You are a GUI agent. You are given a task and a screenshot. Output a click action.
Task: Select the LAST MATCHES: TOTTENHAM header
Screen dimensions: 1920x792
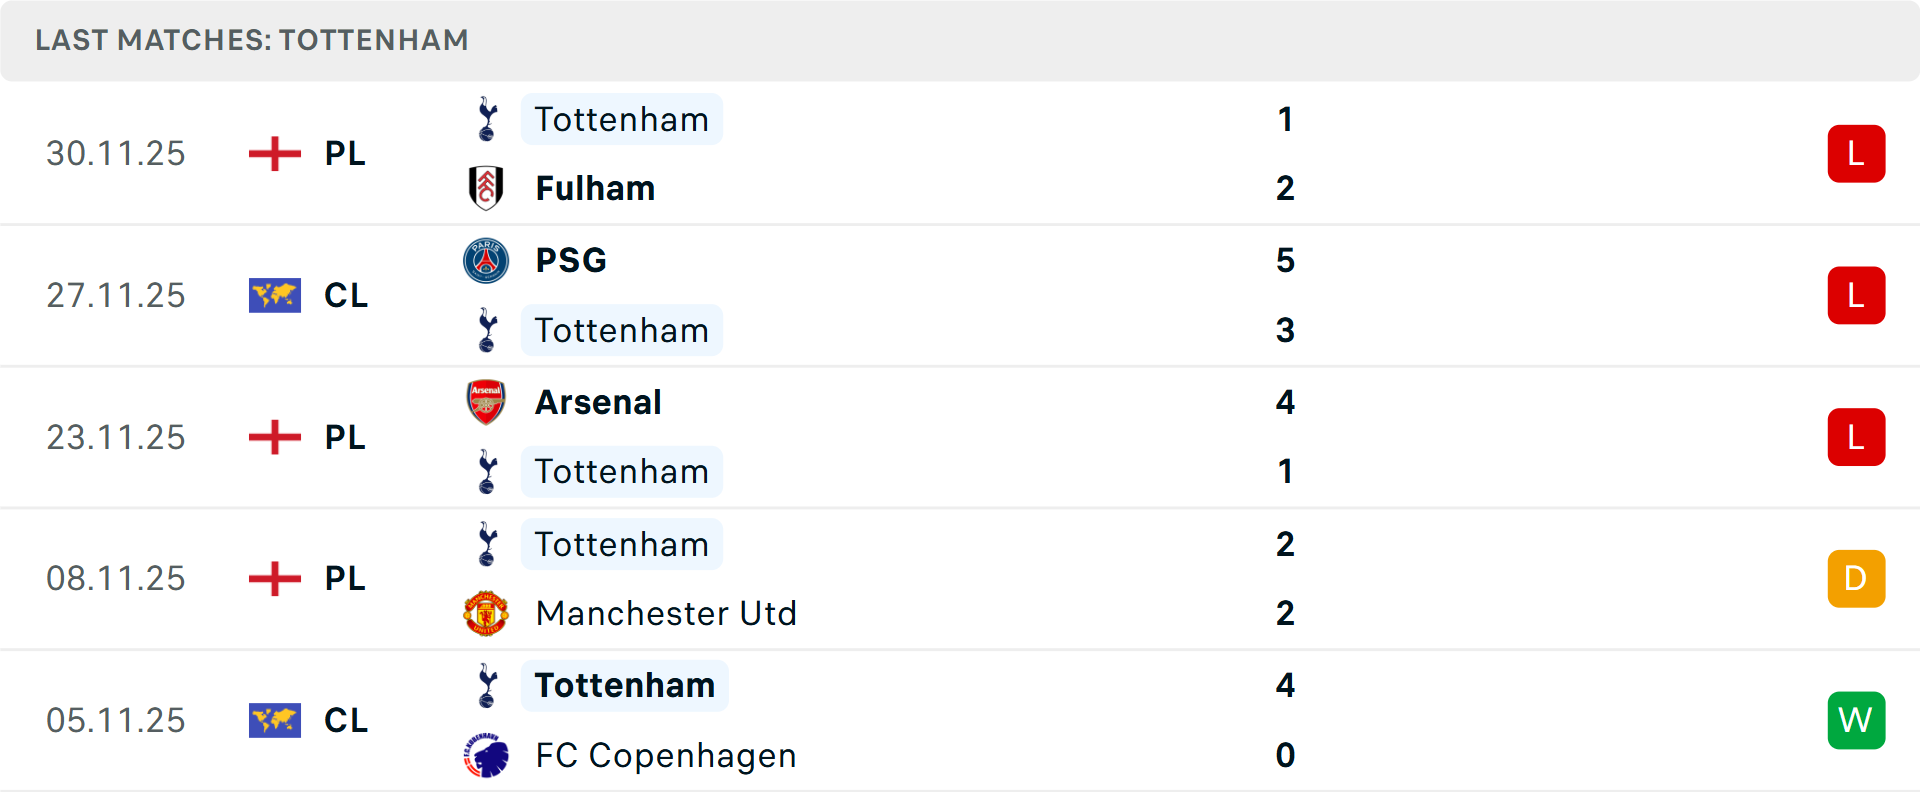tap(250, 40)
